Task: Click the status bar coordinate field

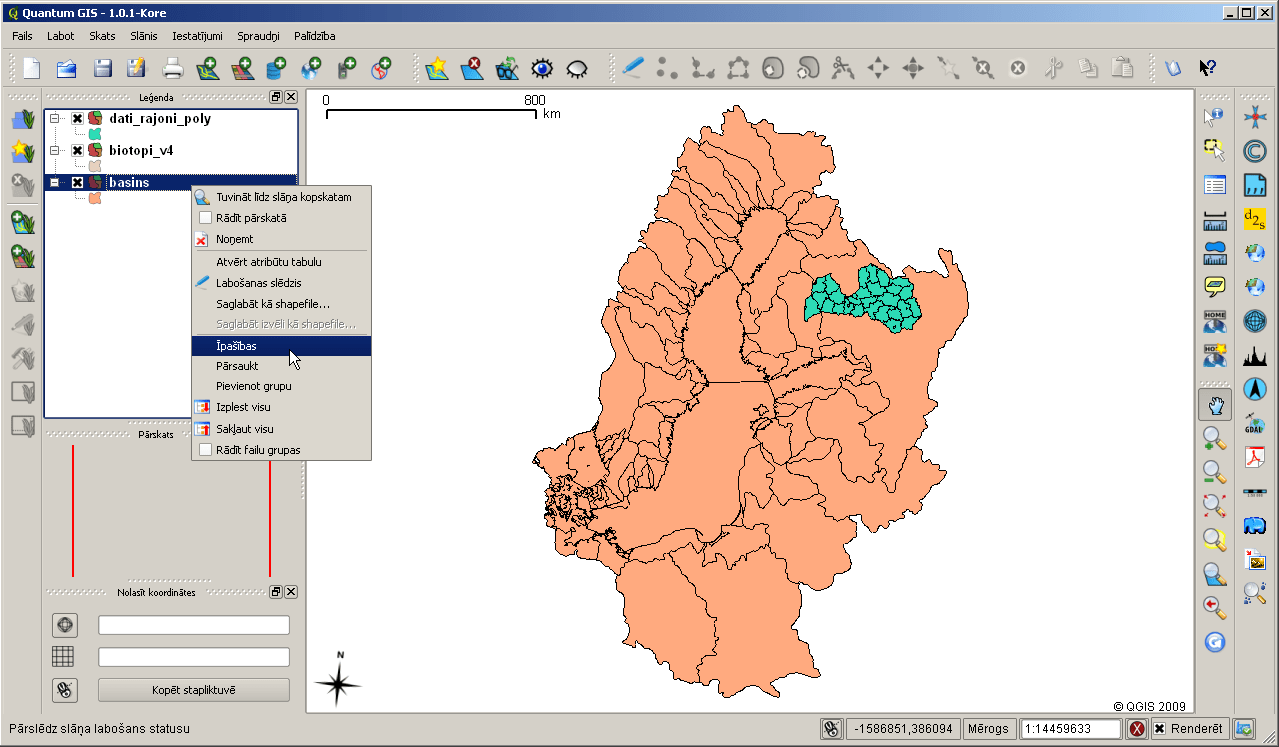Action: 903,729
